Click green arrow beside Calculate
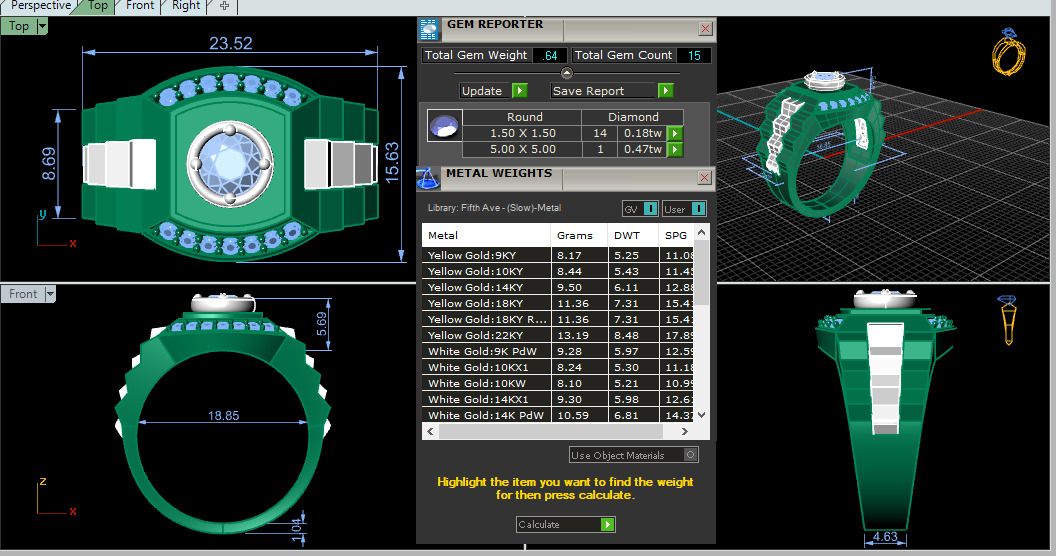The width and height of the screenshot is (1056, 556). [607, 524]
